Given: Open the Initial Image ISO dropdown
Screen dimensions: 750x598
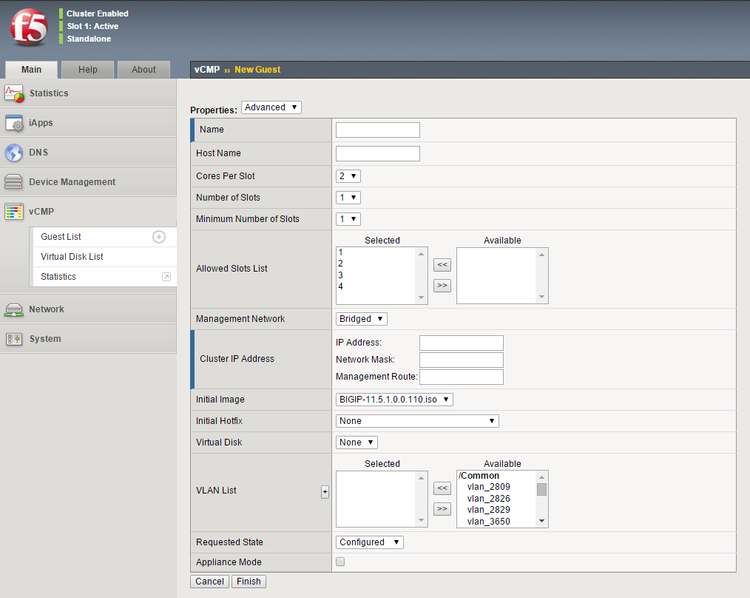Looking at the screenshot, I should [395, 399].
